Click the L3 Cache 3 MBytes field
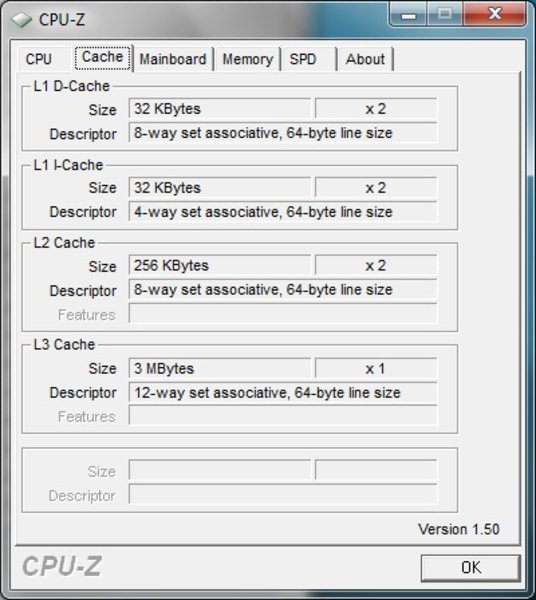Screen dimensions: 536x600 pyautogui.click(x=220, y=368)
